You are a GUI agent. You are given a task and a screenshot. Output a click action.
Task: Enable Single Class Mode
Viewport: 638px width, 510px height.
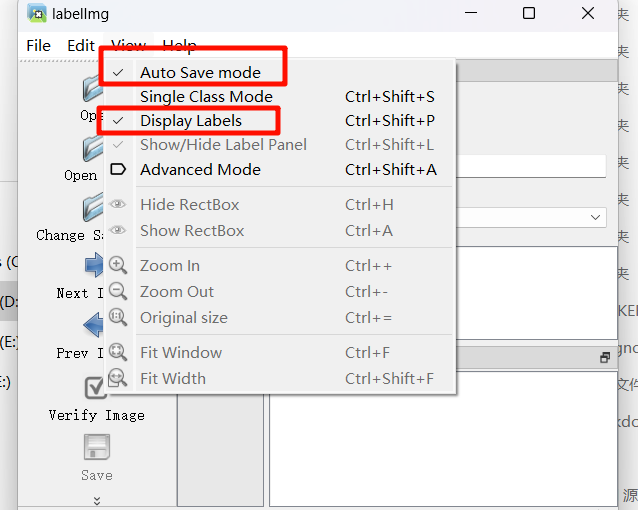coord(280,97)
